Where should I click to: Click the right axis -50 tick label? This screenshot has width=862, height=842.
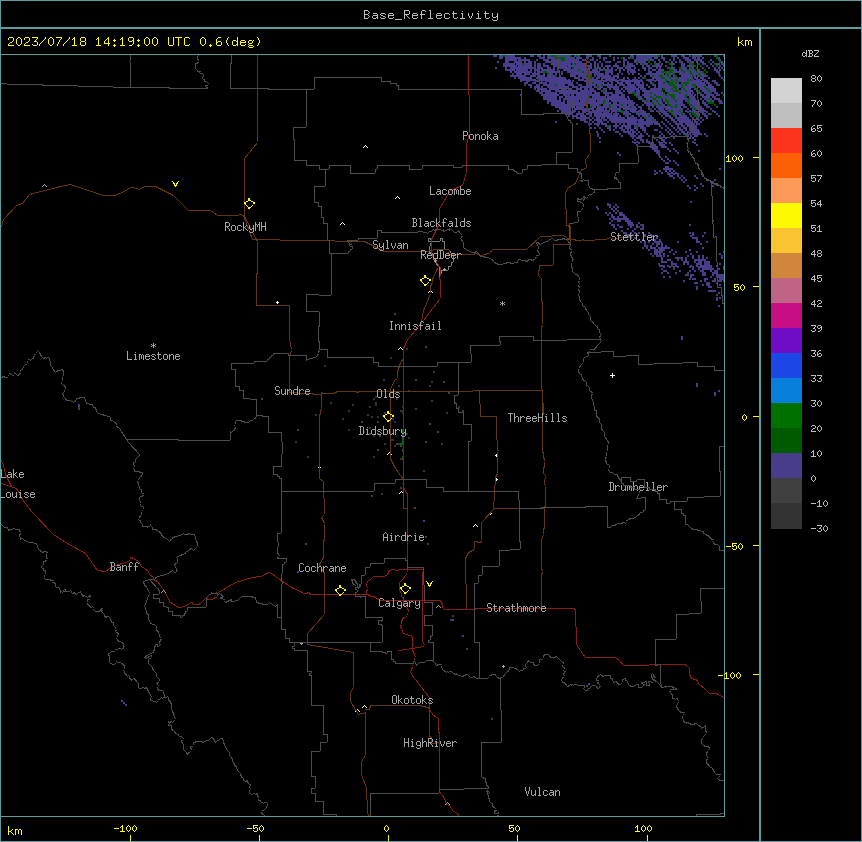point(734,546)
